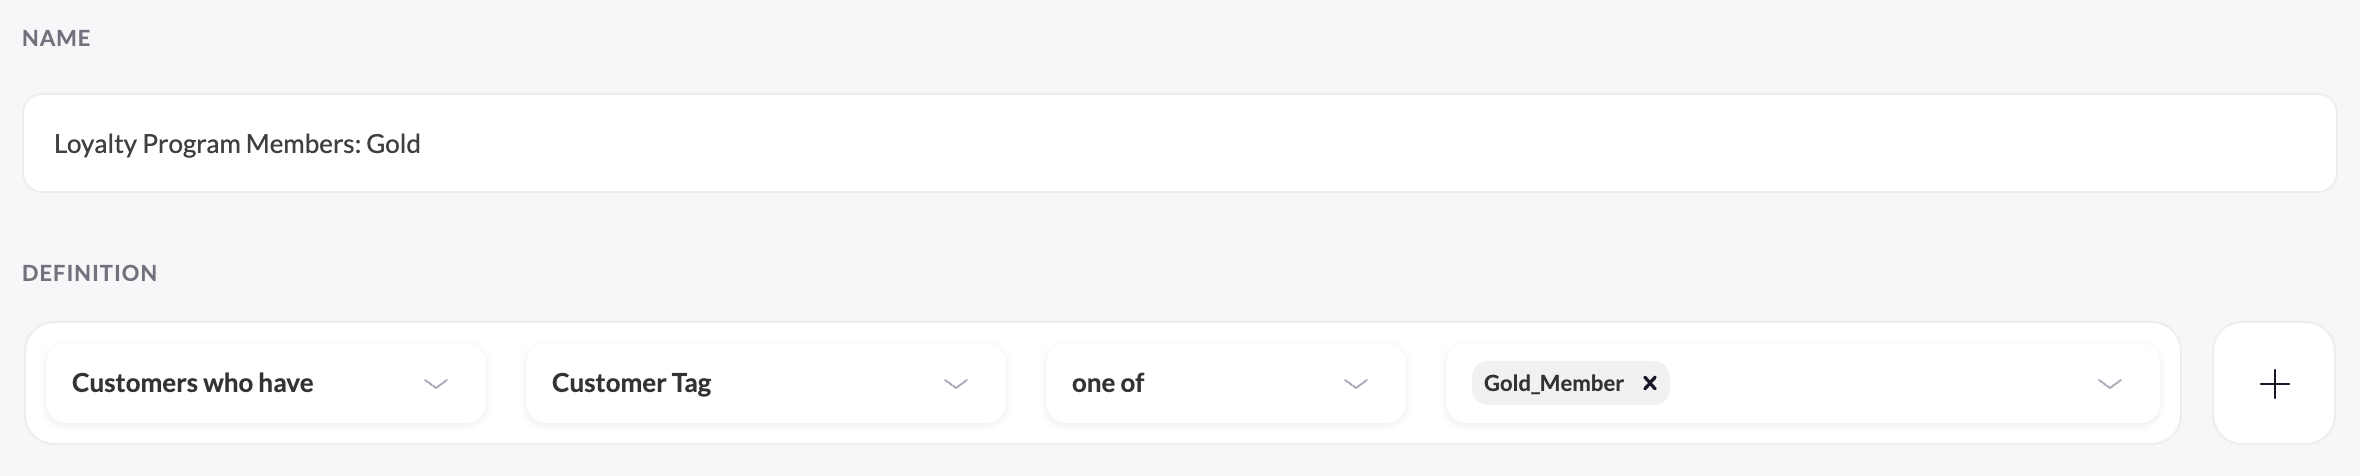This screenshot has width=2360, height=476.
Task: Remove the Gold_Member tag with X
Action: pyautogui.click(x=1650, y=383)
